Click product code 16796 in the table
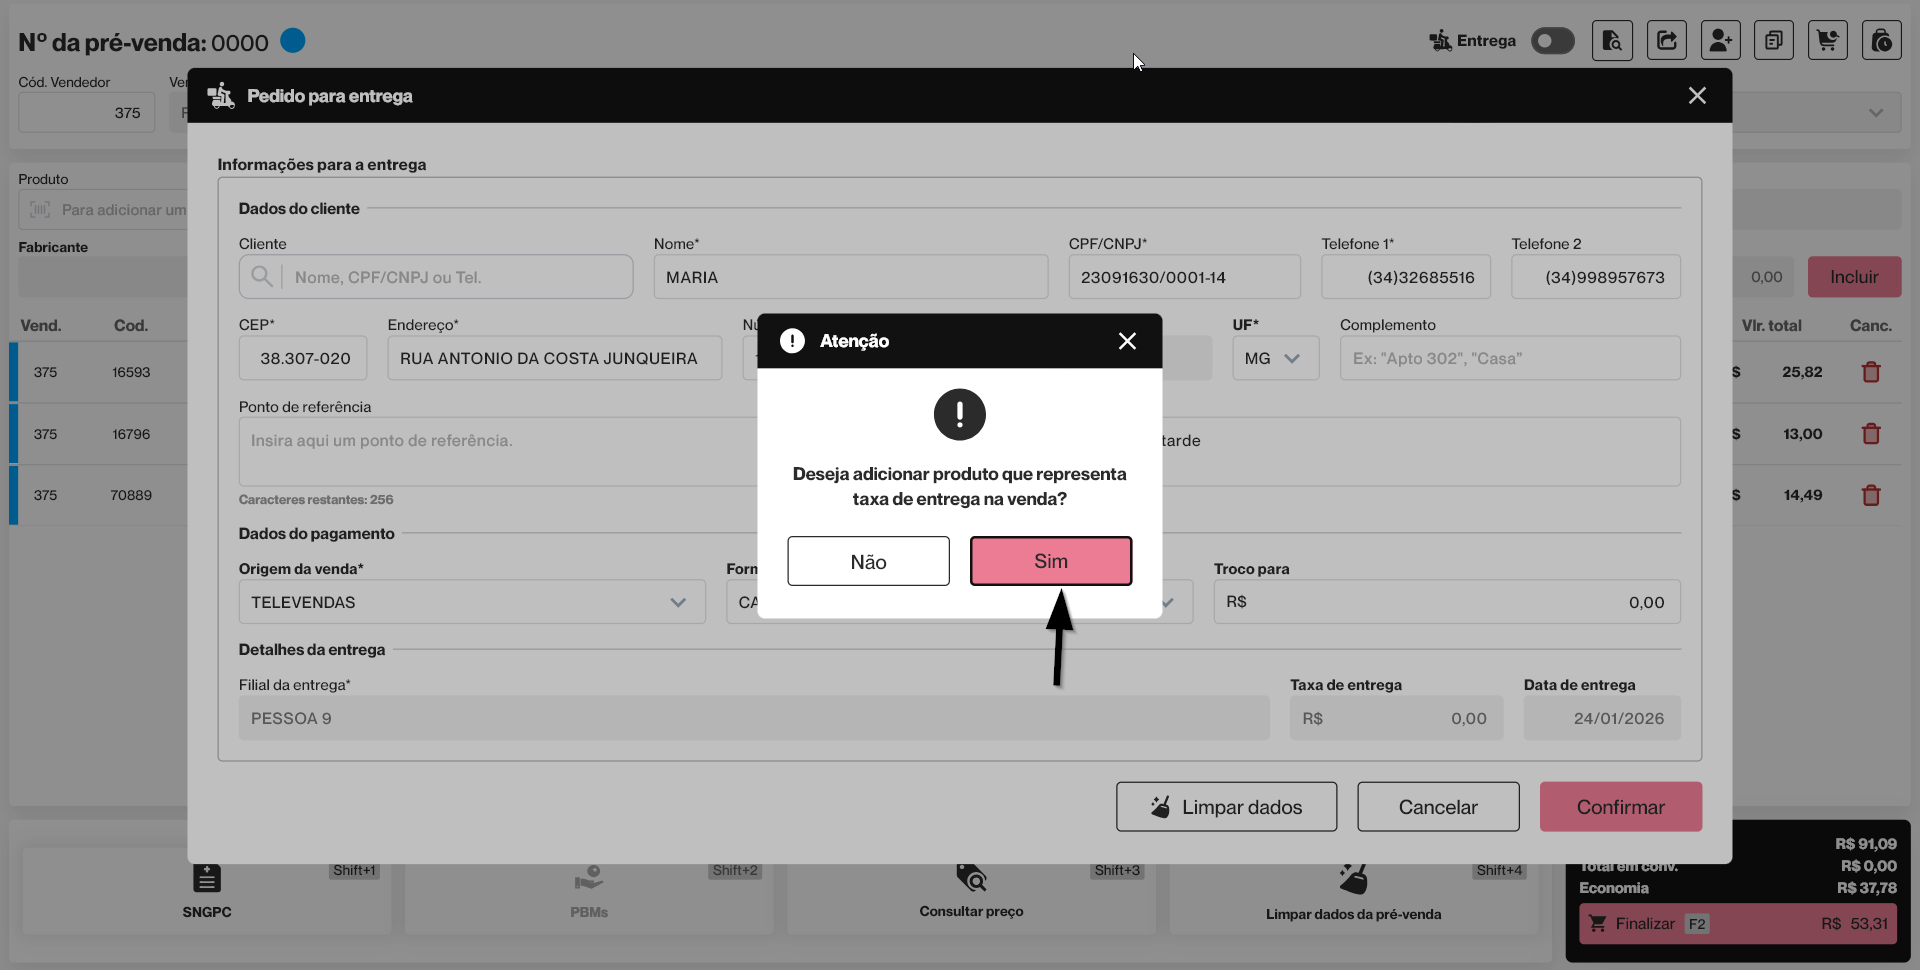Viewport: 1920px width, 970px height. tap(131, 434)
